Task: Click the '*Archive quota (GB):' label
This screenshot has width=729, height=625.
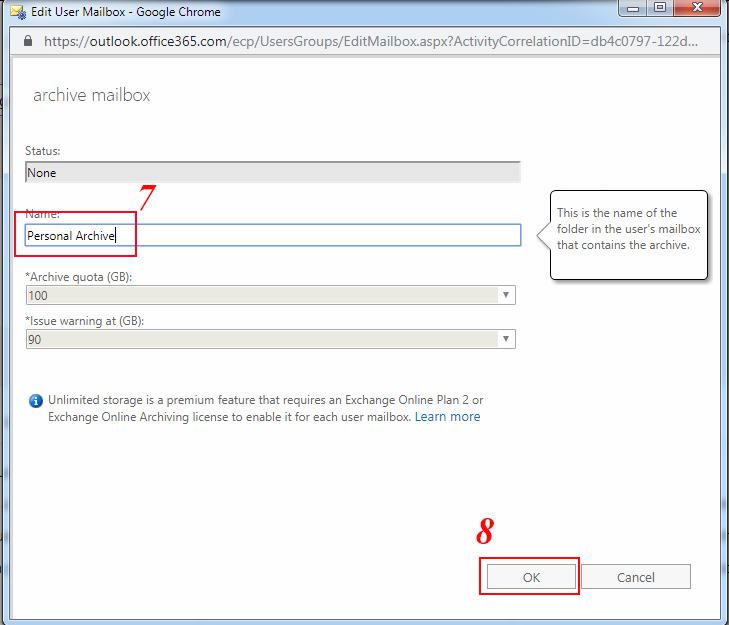Action: click(79, 277)
